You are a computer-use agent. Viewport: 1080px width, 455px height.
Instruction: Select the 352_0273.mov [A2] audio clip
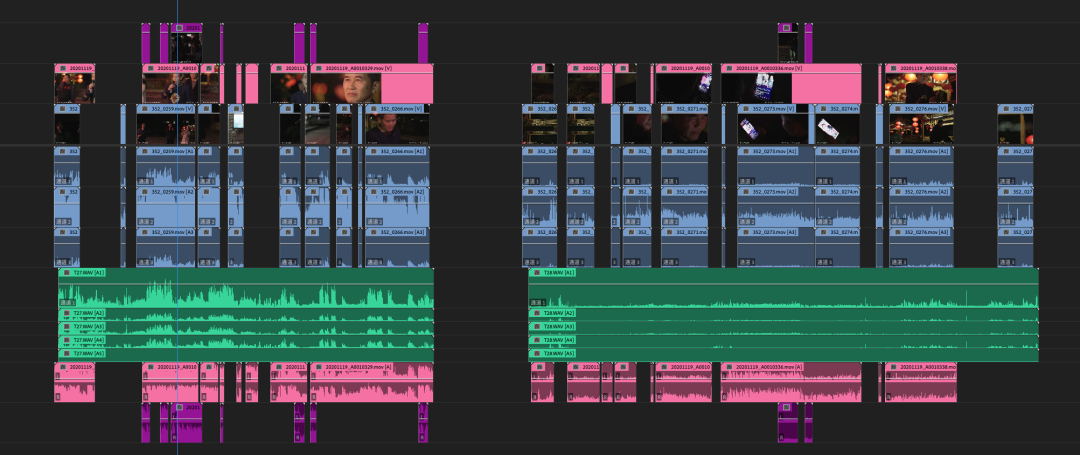[775, 207]
